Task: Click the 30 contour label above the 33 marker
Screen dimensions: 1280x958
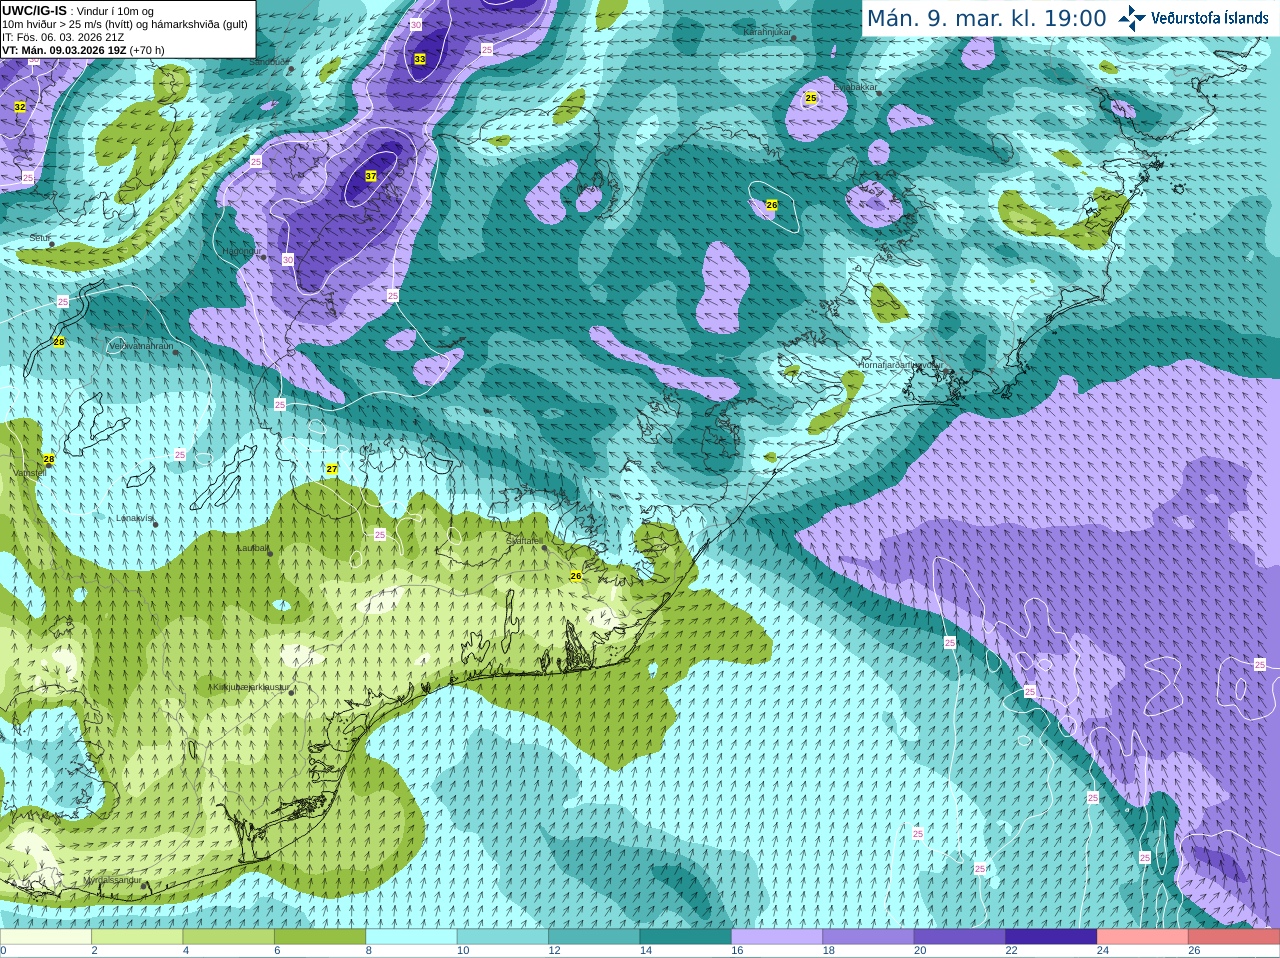Action: pos(416,24)
